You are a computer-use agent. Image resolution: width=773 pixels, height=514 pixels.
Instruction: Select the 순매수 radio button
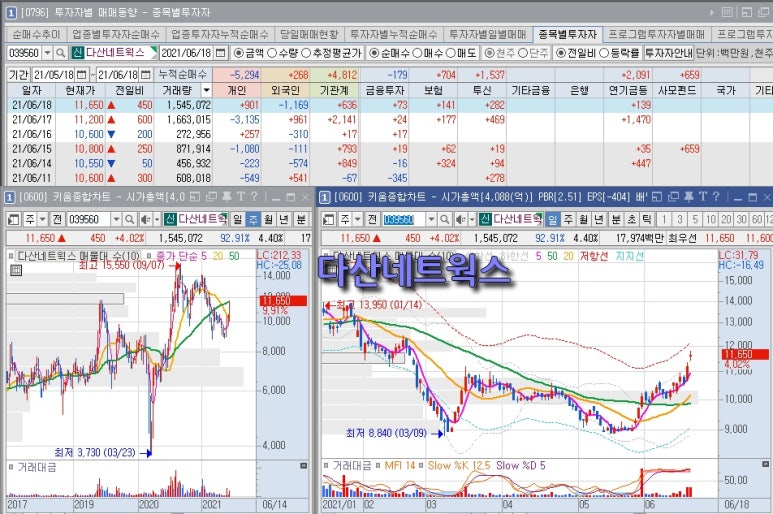tap(374, 53)
